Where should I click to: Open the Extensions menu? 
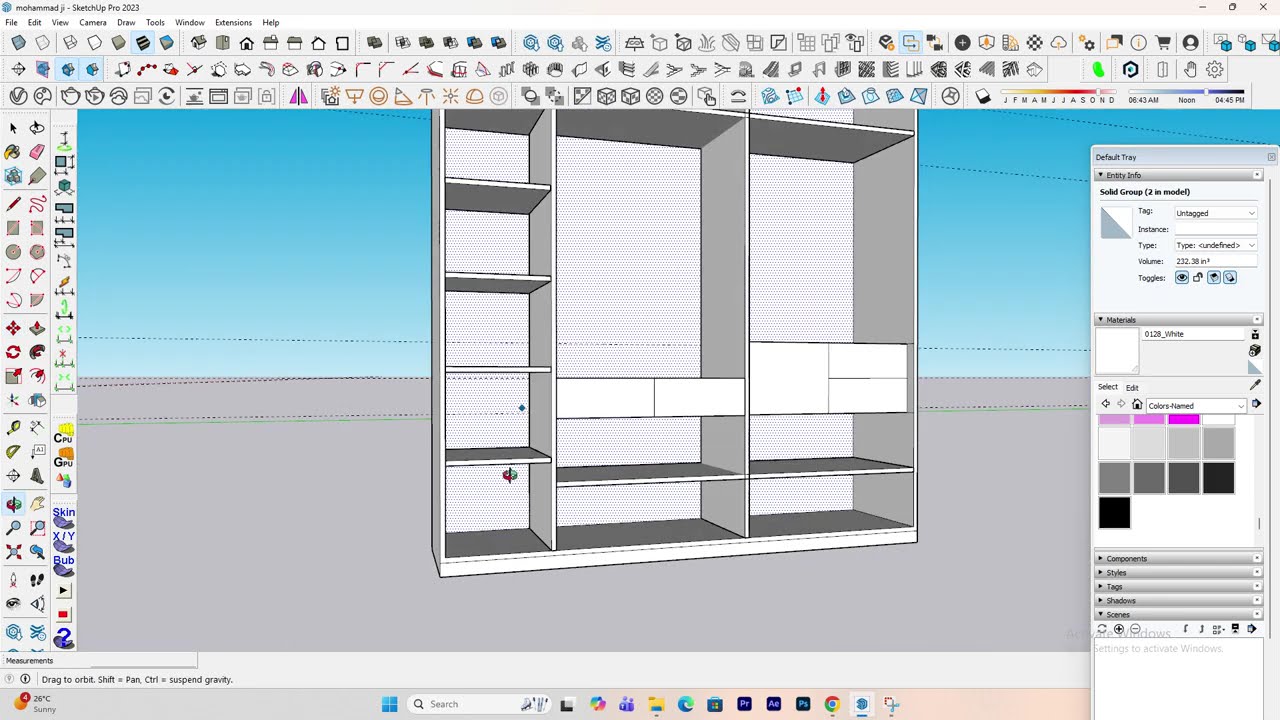tap(233, 22)
